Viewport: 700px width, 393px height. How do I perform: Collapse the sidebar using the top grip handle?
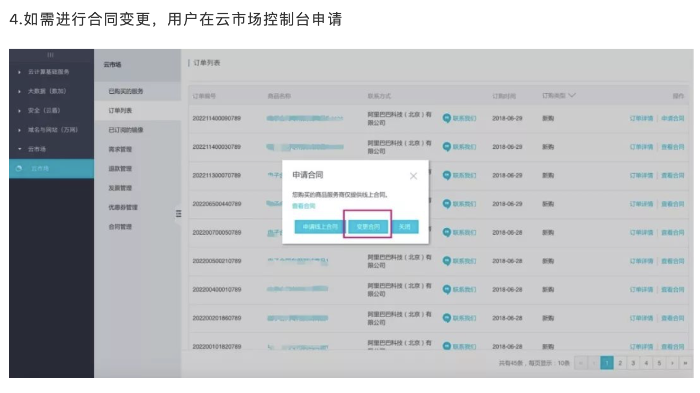click(50, 54)
